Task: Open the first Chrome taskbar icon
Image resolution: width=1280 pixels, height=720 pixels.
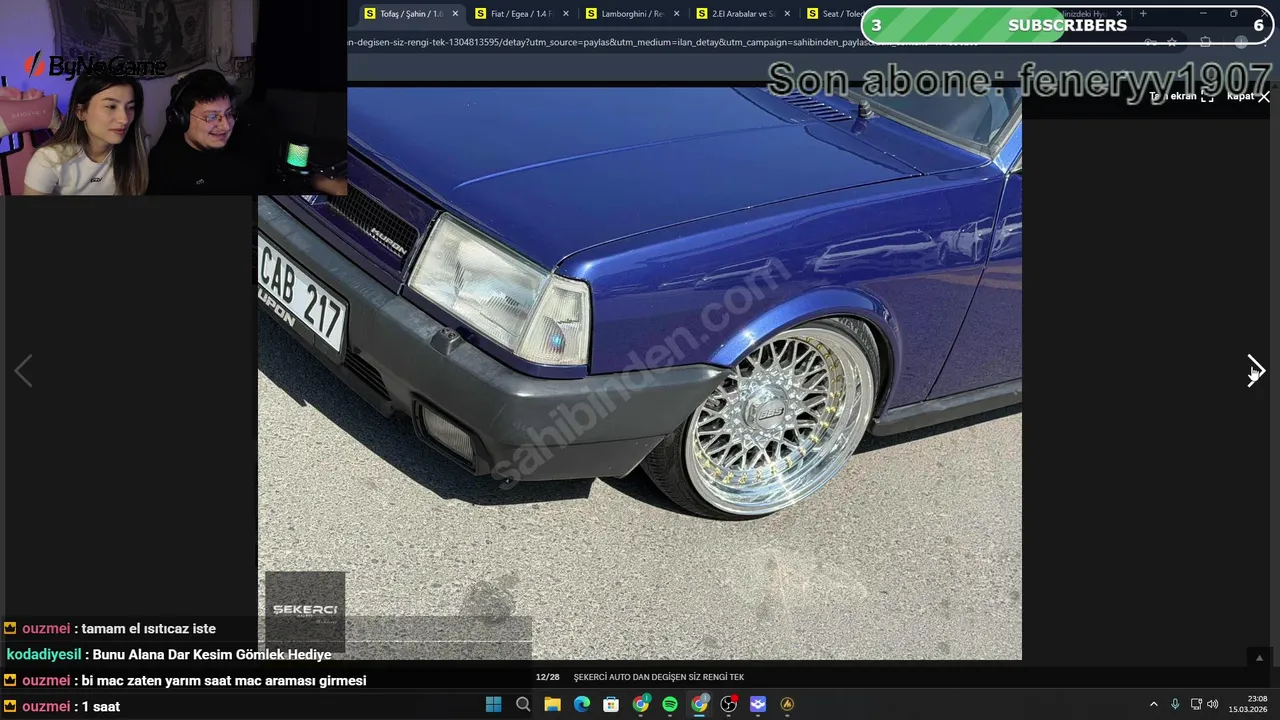Action: pos(641,704)
